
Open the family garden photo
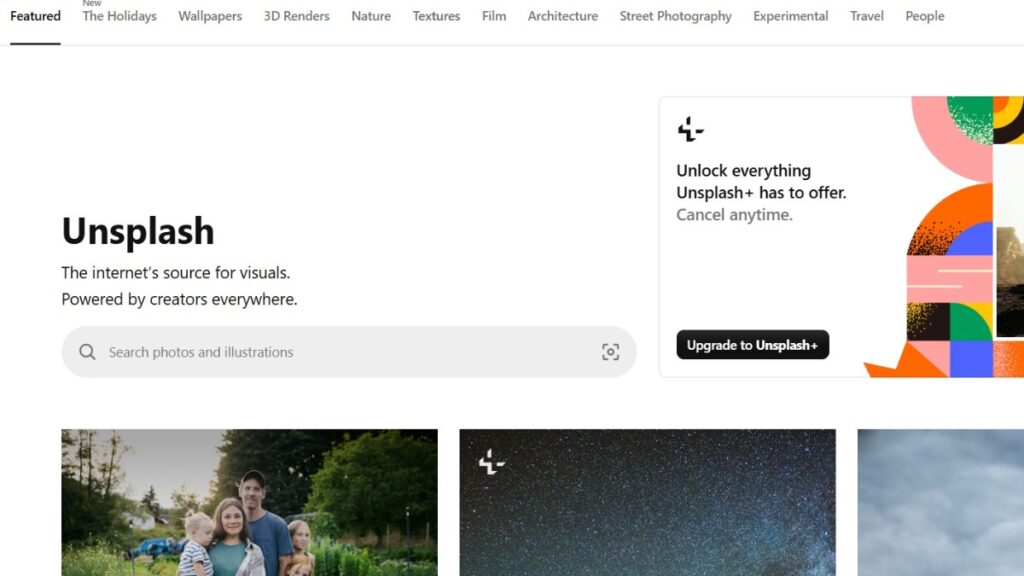point(249,503)
